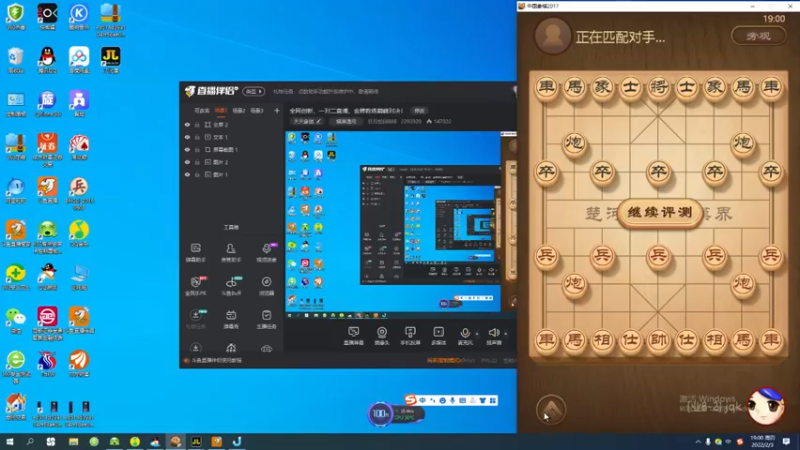Select the green e browser desktop icon

(16, 366)
